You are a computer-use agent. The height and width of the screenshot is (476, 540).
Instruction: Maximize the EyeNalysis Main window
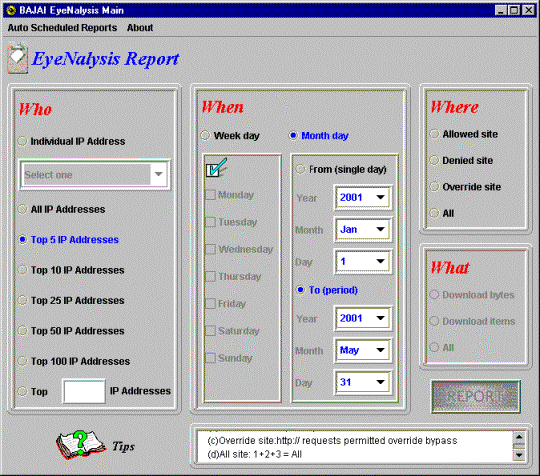coord(514,10)
